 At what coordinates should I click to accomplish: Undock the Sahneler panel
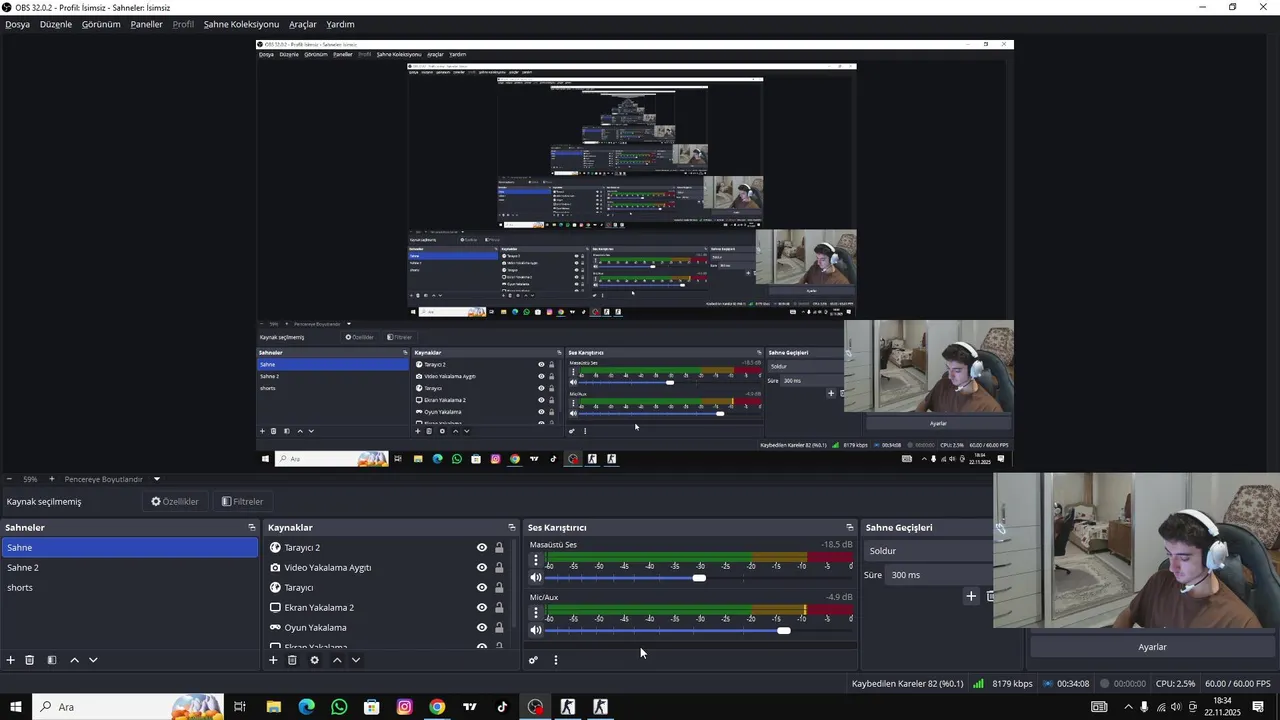[252, 527]
